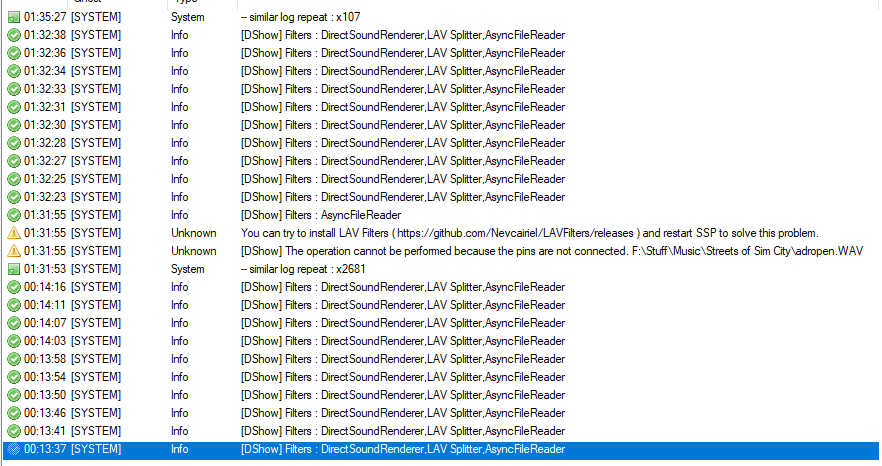This screenshot has height=466, width=882.
Task: Click the green checkmark icon at 00:13:58
Action: (14, 359)
